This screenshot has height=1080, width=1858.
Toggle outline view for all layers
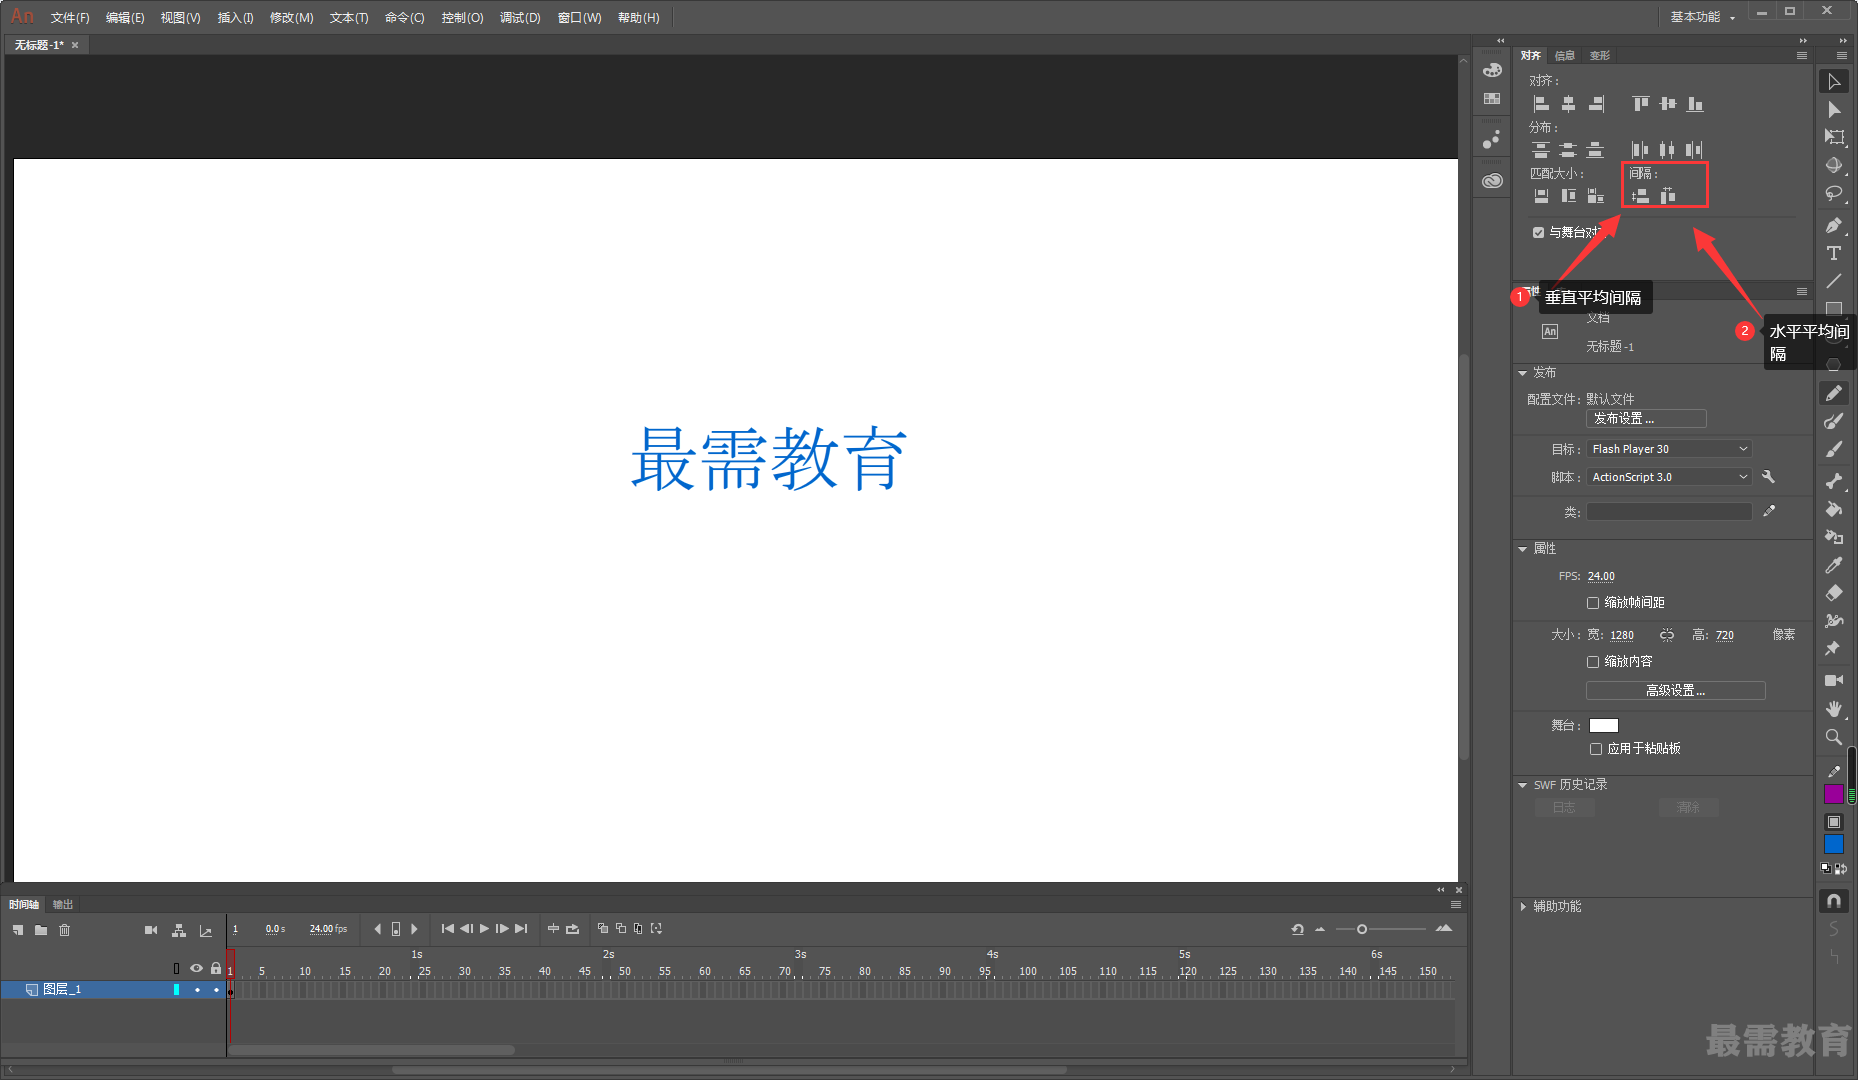coord(177,968)
